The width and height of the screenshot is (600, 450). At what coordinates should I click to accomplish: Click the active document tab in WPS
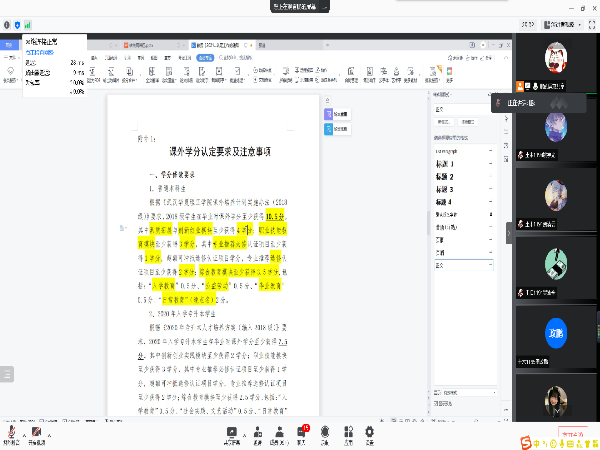point(222,46)
